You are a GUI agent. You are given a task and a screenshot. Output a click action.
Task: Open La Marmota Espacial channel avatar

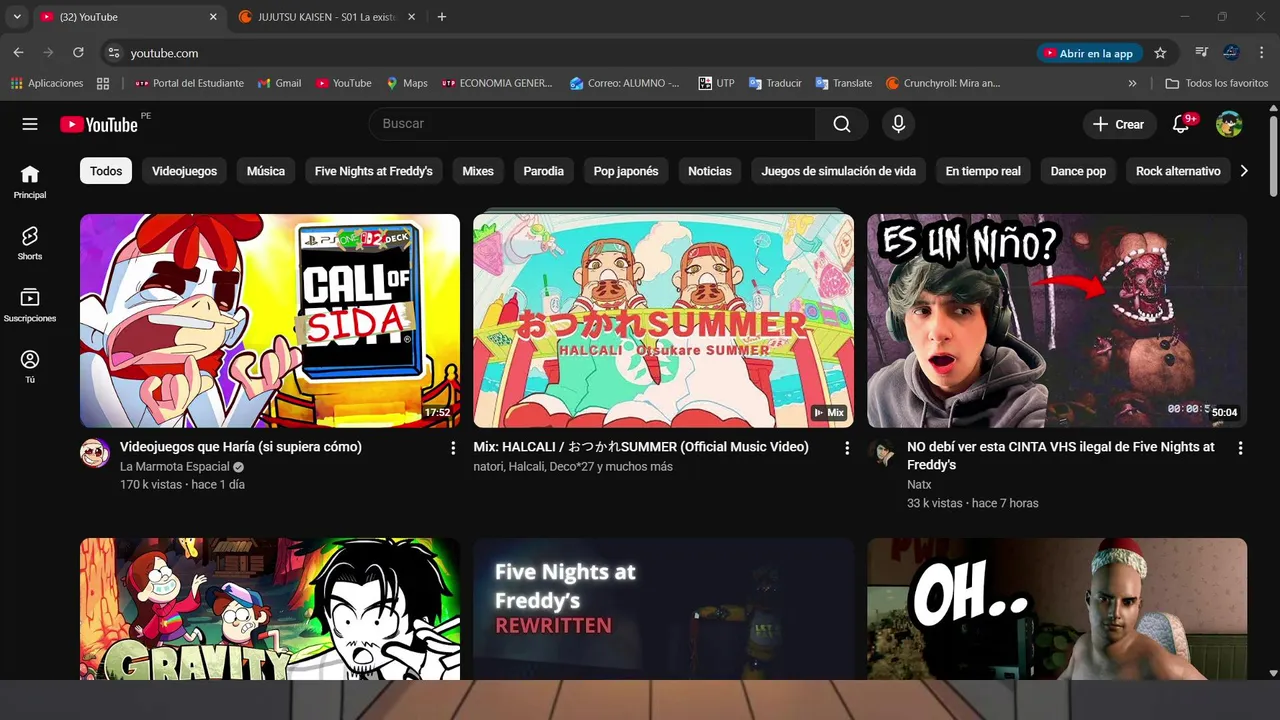tap(95, 453)
